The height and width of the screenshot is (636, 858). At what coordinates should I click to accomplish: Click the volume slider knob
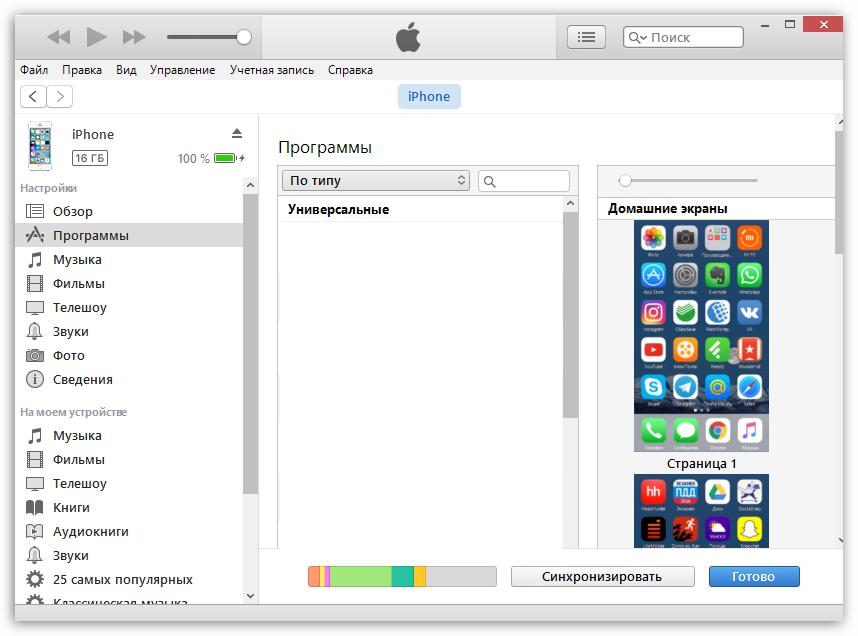click(243, 37)
